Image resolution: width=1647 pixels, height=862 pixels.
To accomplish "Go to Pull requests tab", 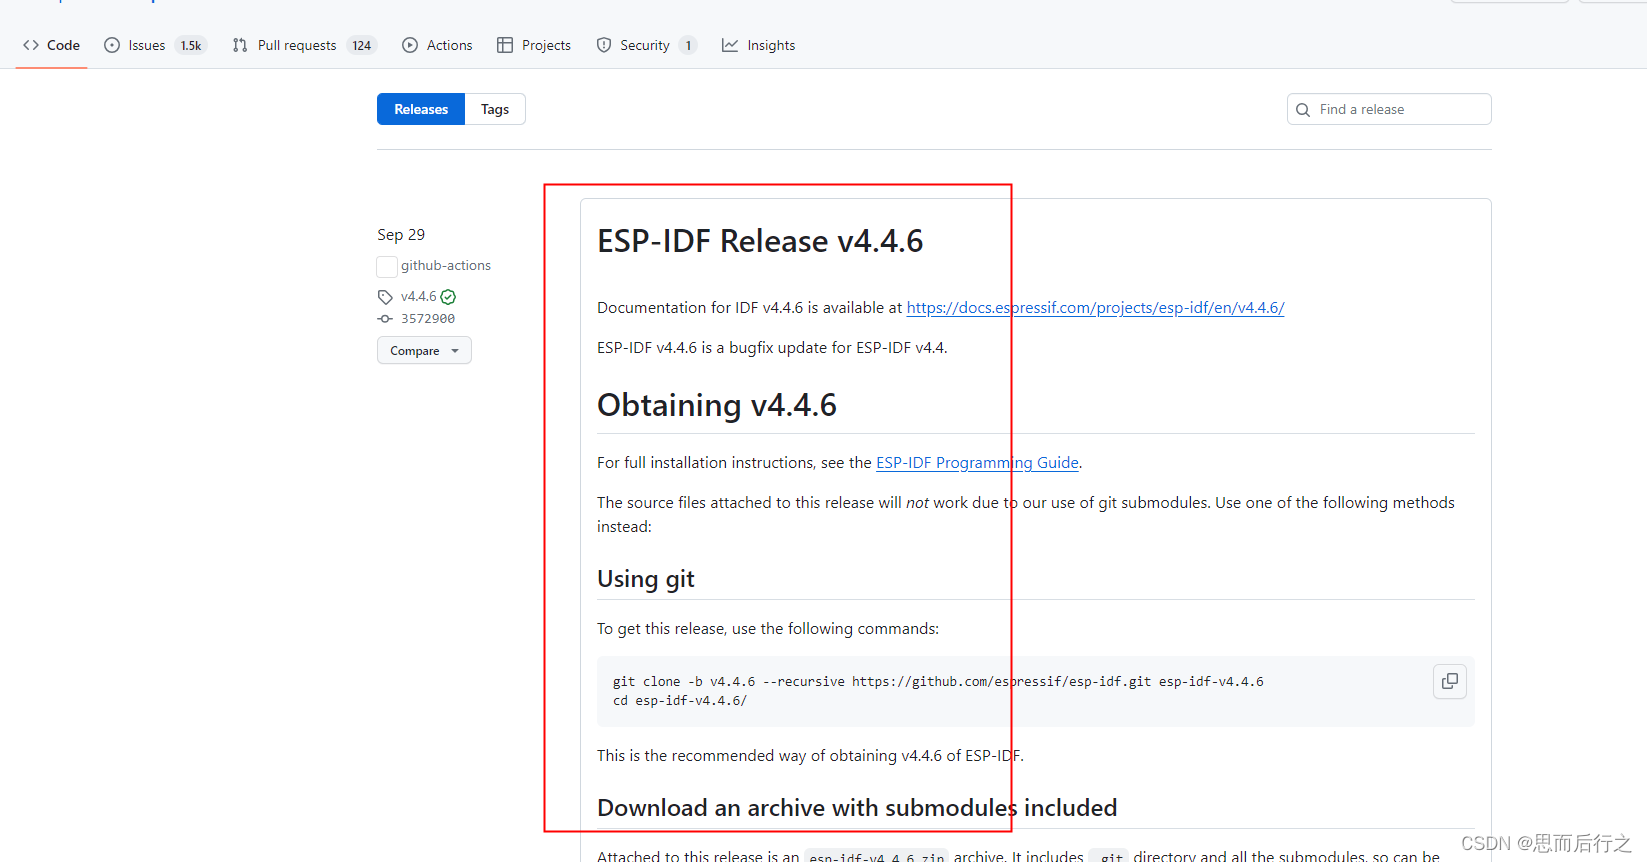I will pos(304,45).
